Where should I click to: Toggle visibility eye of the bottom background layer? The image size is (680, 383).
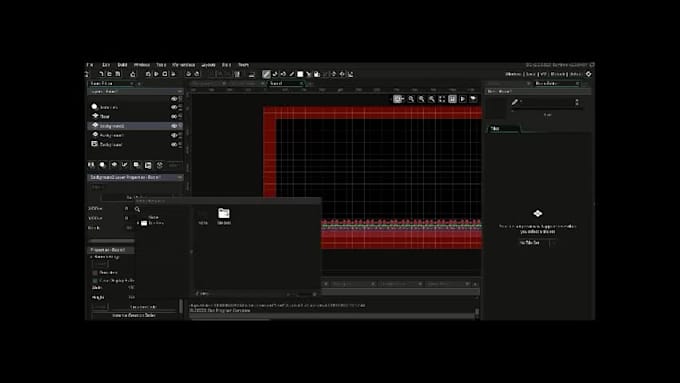174,144
